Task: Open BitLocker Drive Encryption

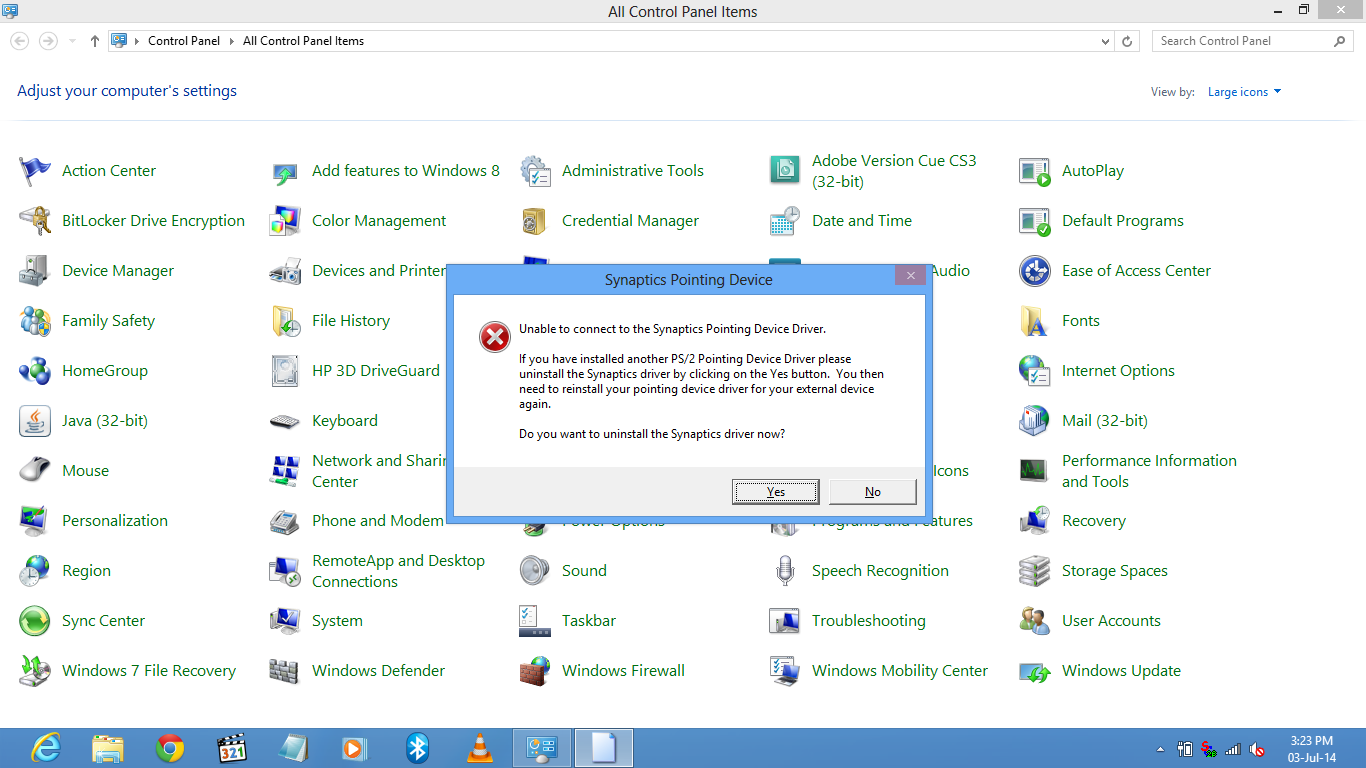Action: (153, 220)
